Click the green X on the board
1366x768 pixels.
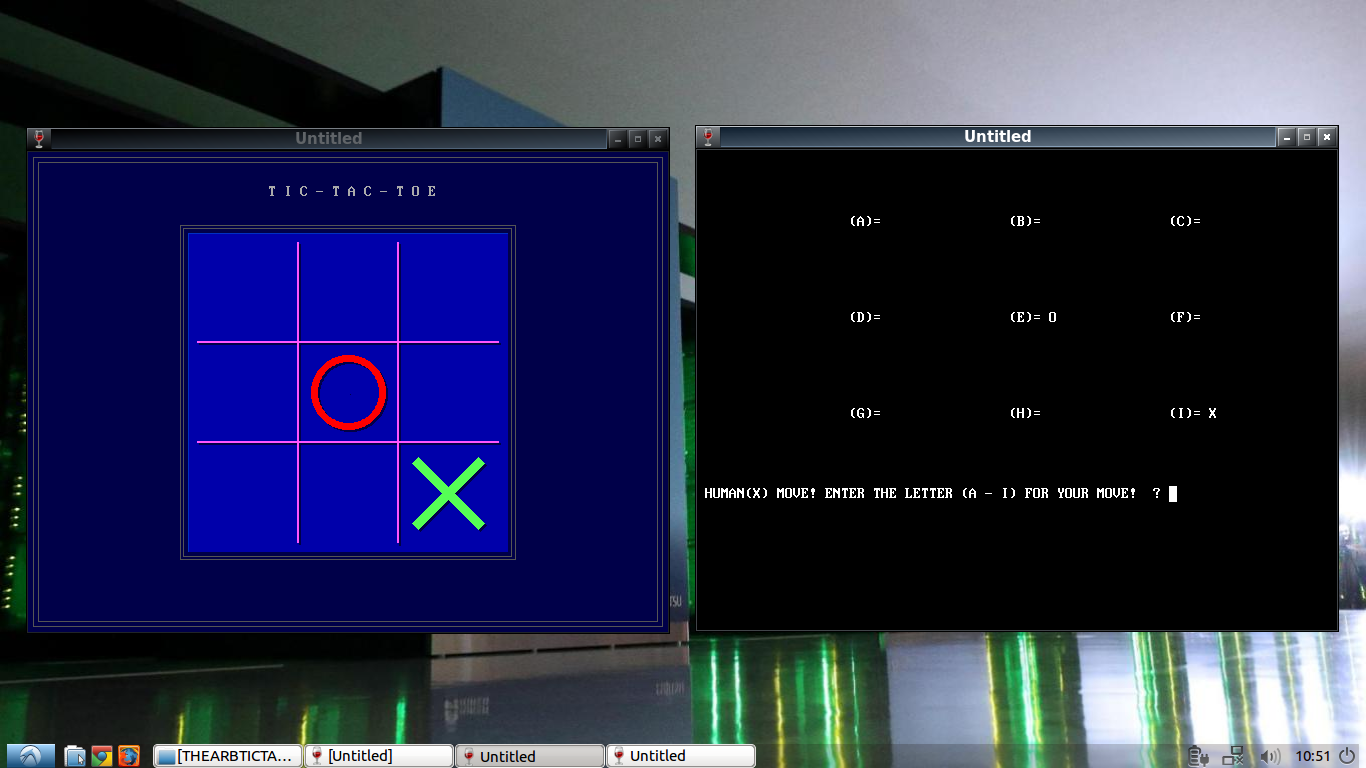[448, 493]
